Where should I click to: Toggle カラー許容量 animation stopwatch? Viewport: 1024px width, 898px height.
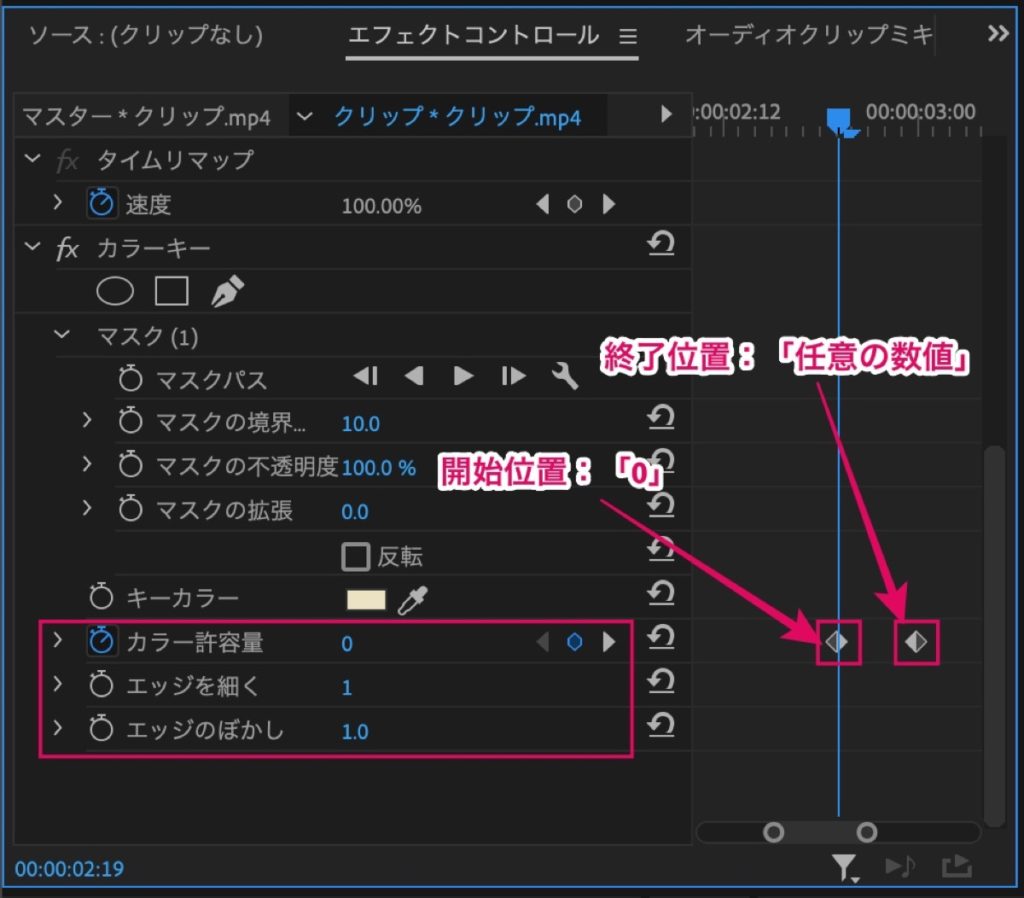pos(101,641)
